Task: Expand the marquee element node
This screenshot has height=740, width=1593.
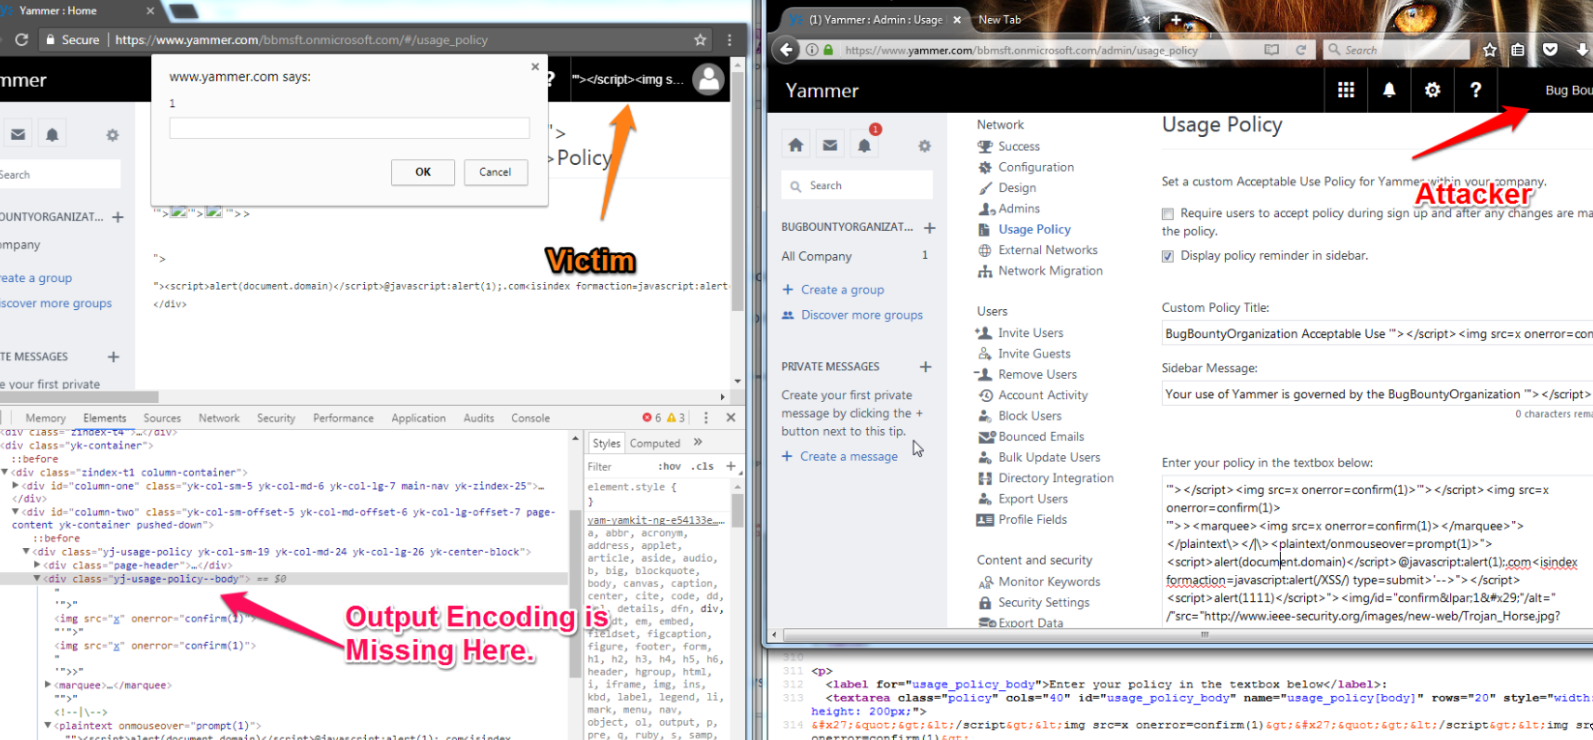Action: [x=48, y=685]
